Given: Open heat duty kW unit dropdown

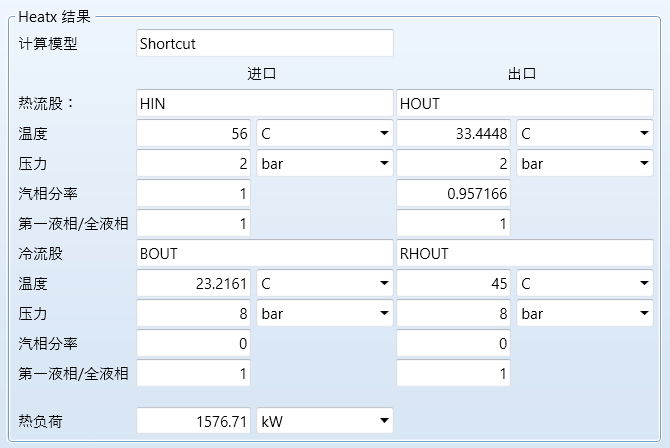Looking at the screenshot, I should (324, 421).
